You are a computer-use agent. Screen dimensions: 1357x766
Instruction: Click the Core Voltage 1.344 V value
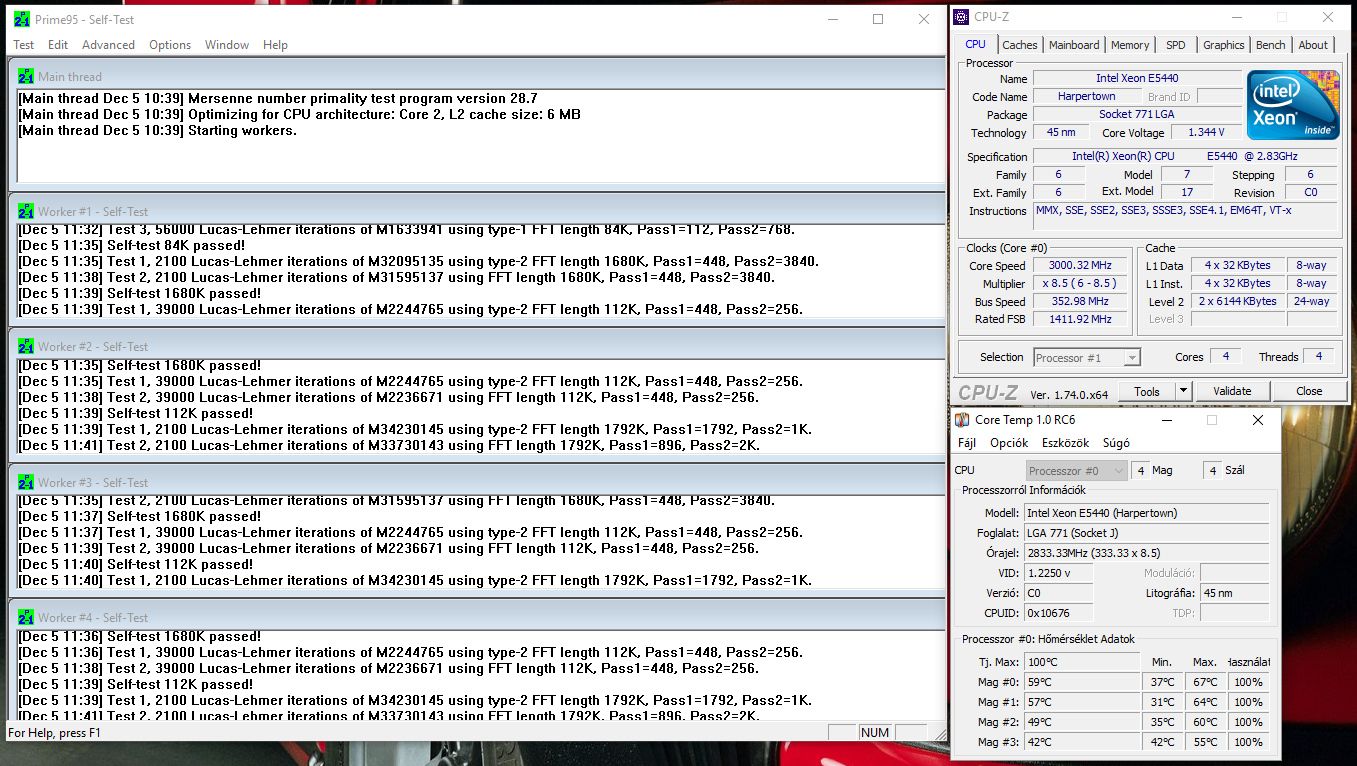1207,132
